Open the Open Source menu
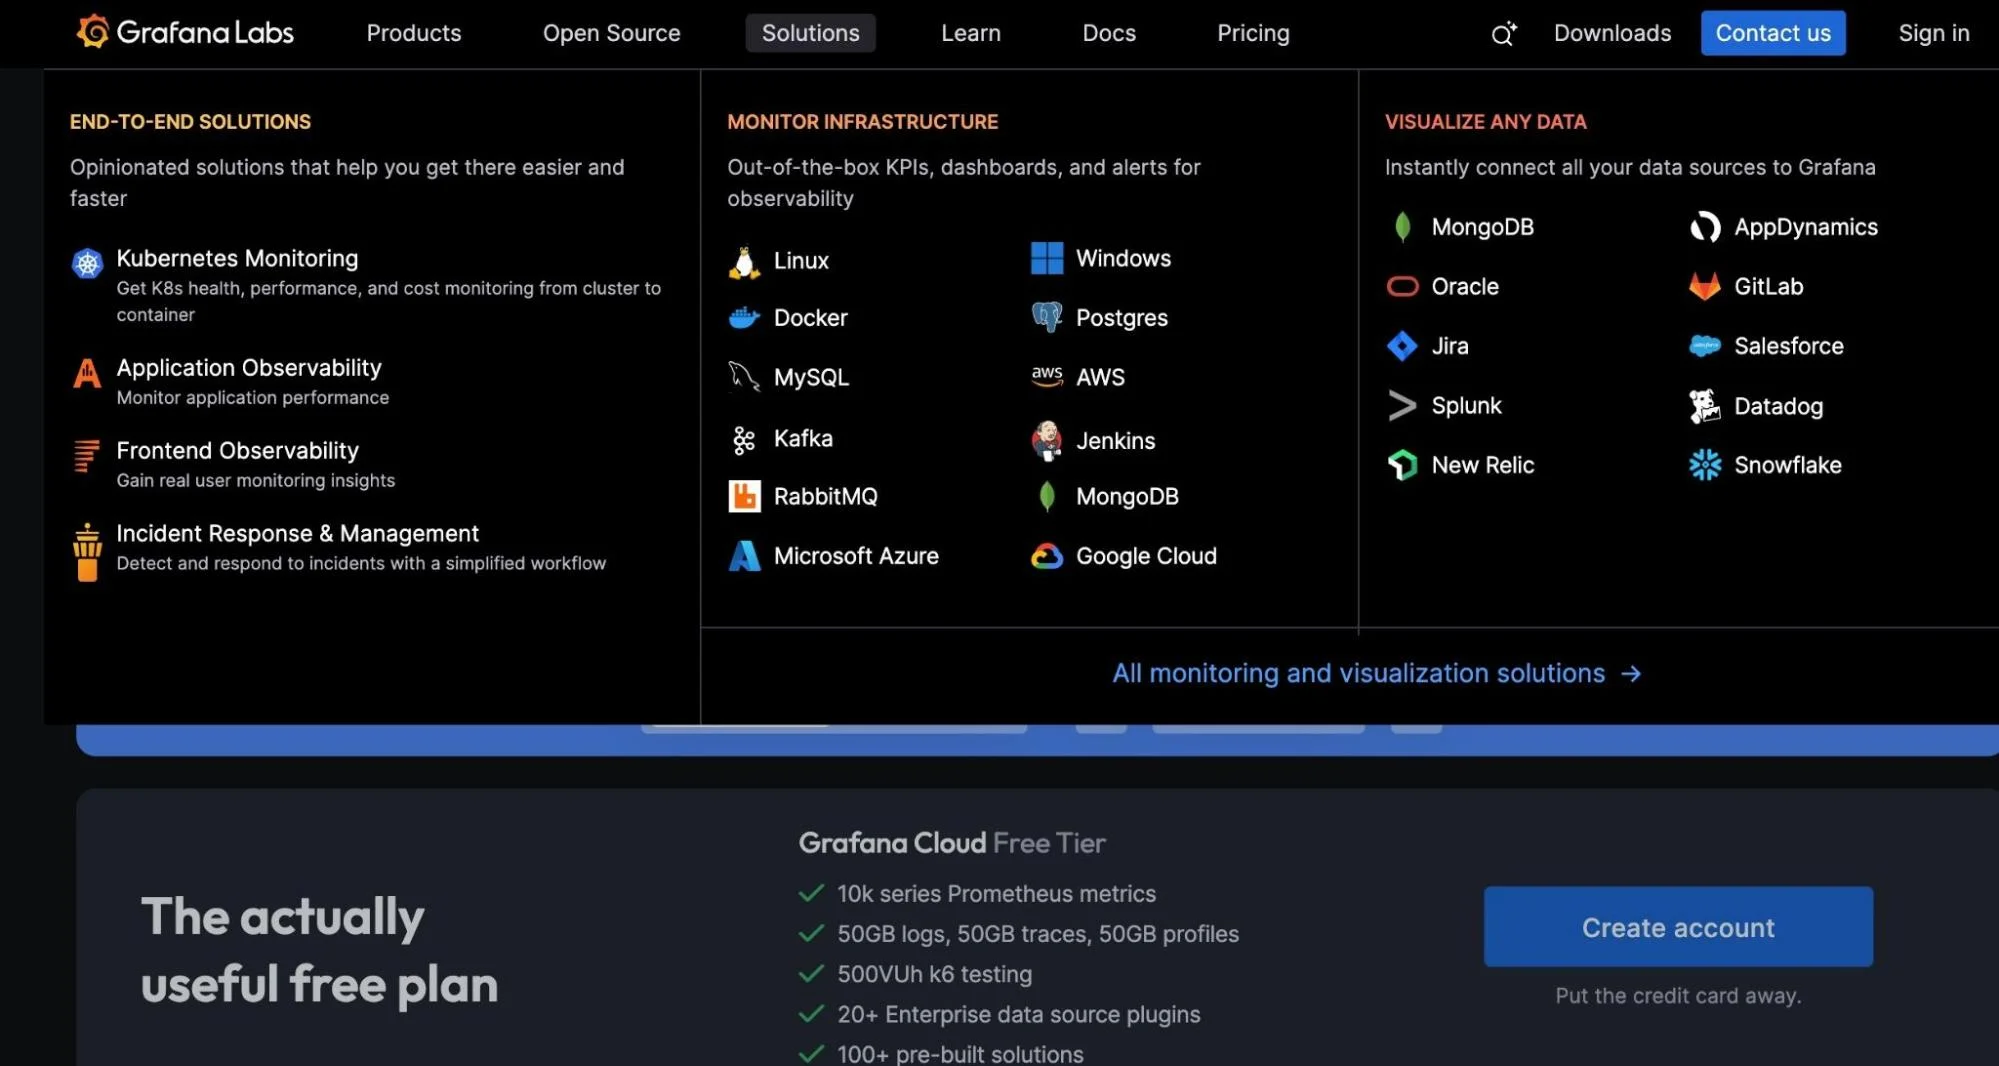 point(611,33)
